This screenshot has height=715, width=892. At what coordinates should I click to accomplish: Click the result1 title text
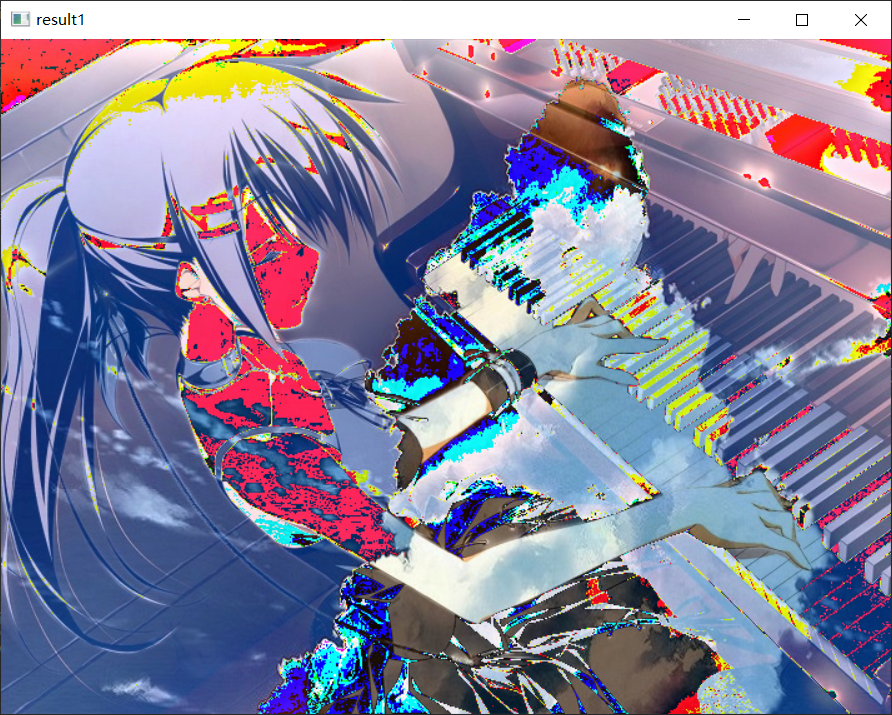tap(60, 20)
